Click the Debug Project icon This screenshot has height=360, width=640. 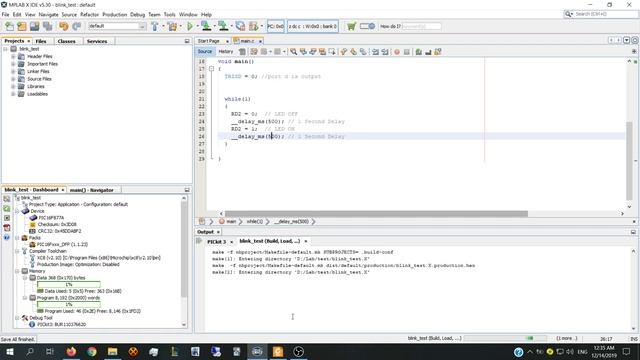point(253,27)
